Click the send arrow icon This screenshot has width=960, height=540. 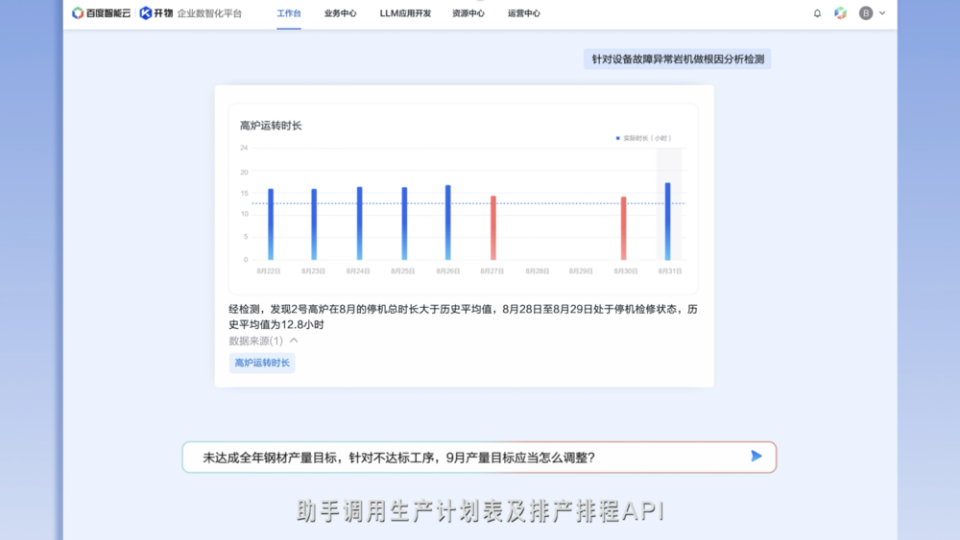pyautogui.click(x=756, y=456)
